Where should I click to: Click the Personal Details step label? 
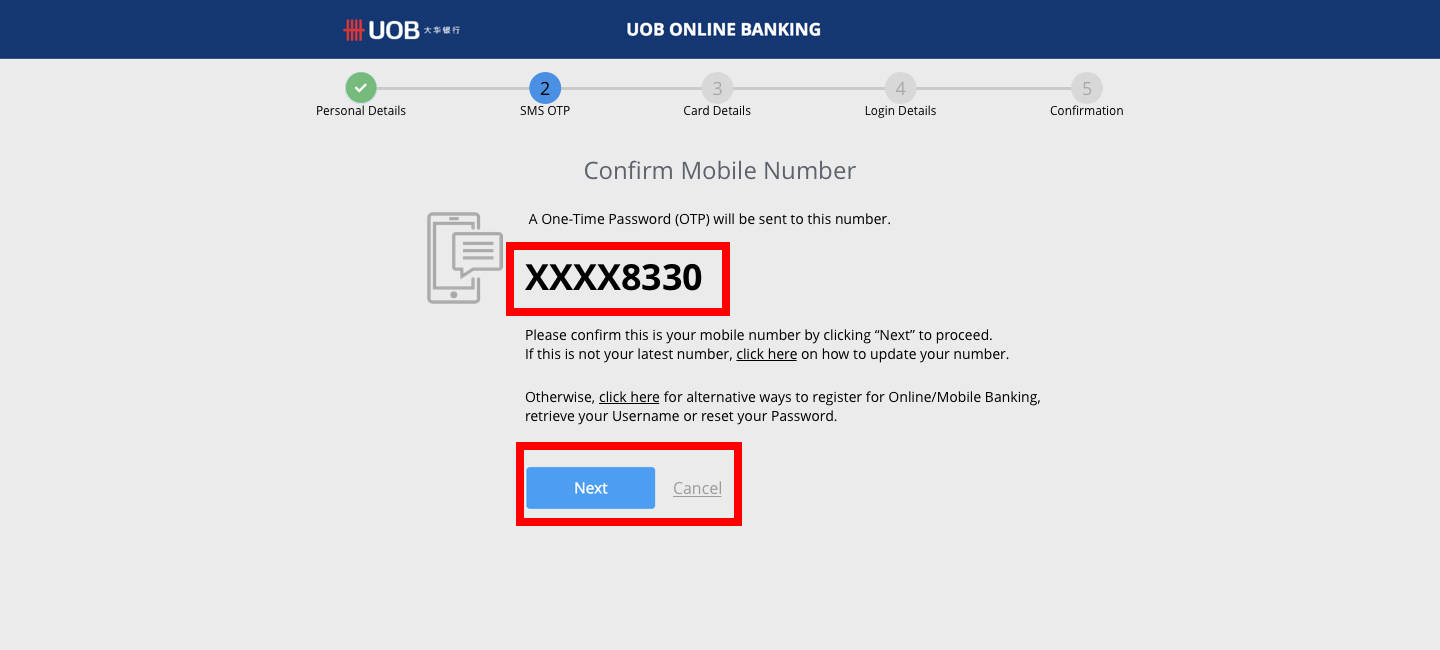coord(361,111)
